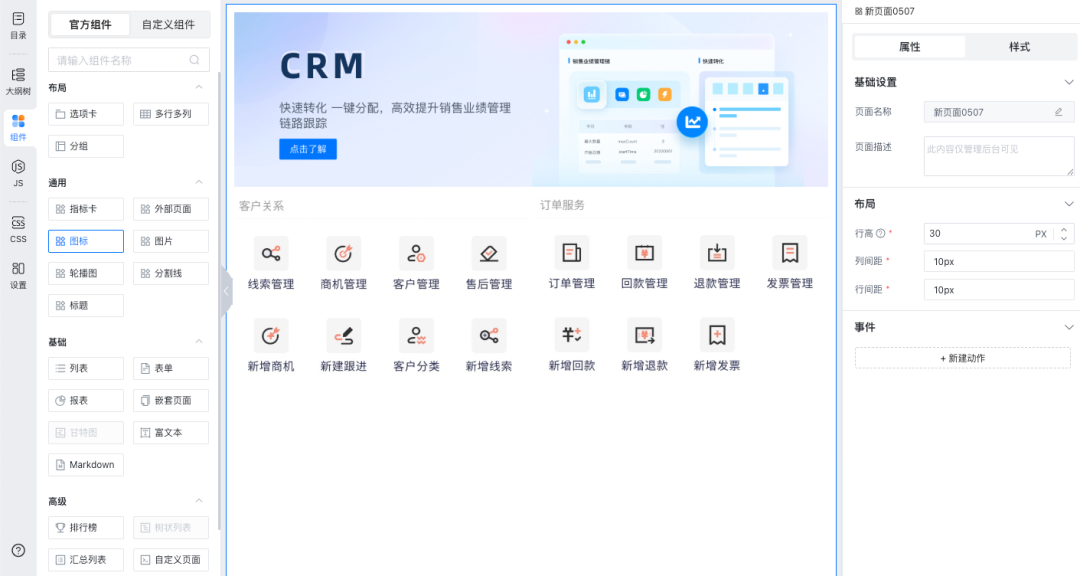1080x576 pixels.
Task: Open the 目录 sidebar panel
Action: tap(18, 25)
